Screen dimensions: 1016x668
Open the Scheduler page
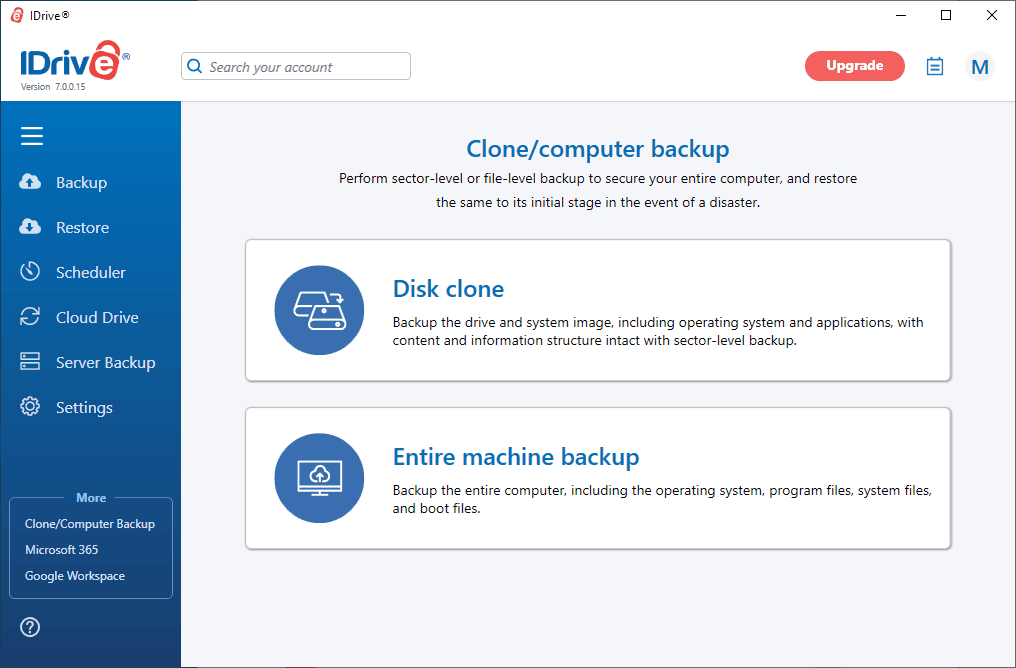91,272
